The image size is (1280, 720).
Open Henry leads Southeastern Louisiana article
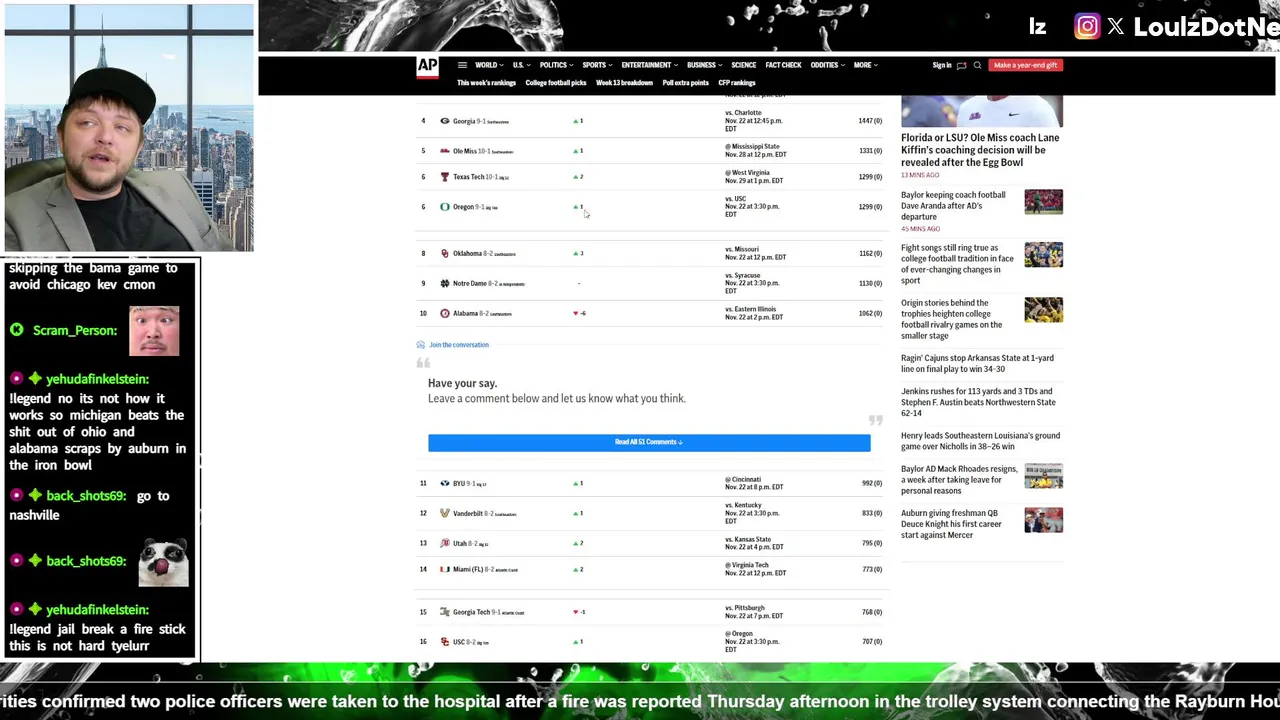tap(980, 441)
